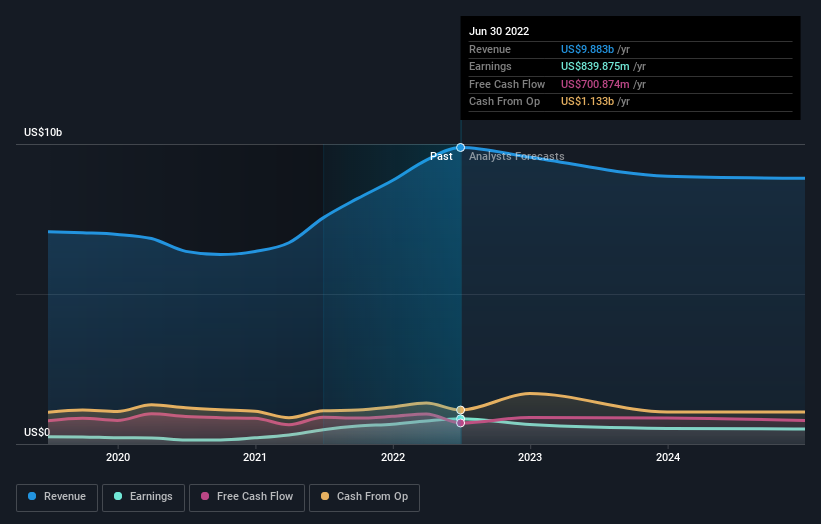The image size is (821, 524).
Task: Click the 'Analysts Forecasts' label
Action: (516, 156)
